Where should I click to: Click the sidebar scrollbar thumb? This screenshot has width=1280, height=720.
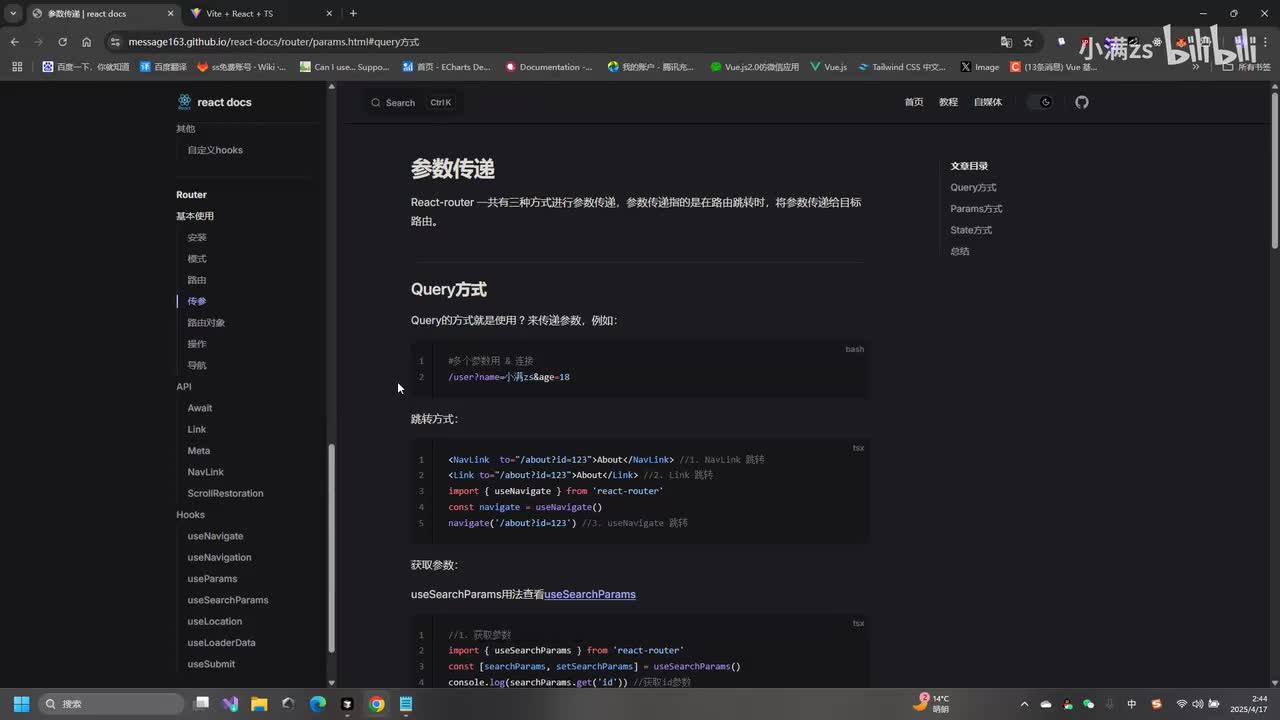coord(331,547)
